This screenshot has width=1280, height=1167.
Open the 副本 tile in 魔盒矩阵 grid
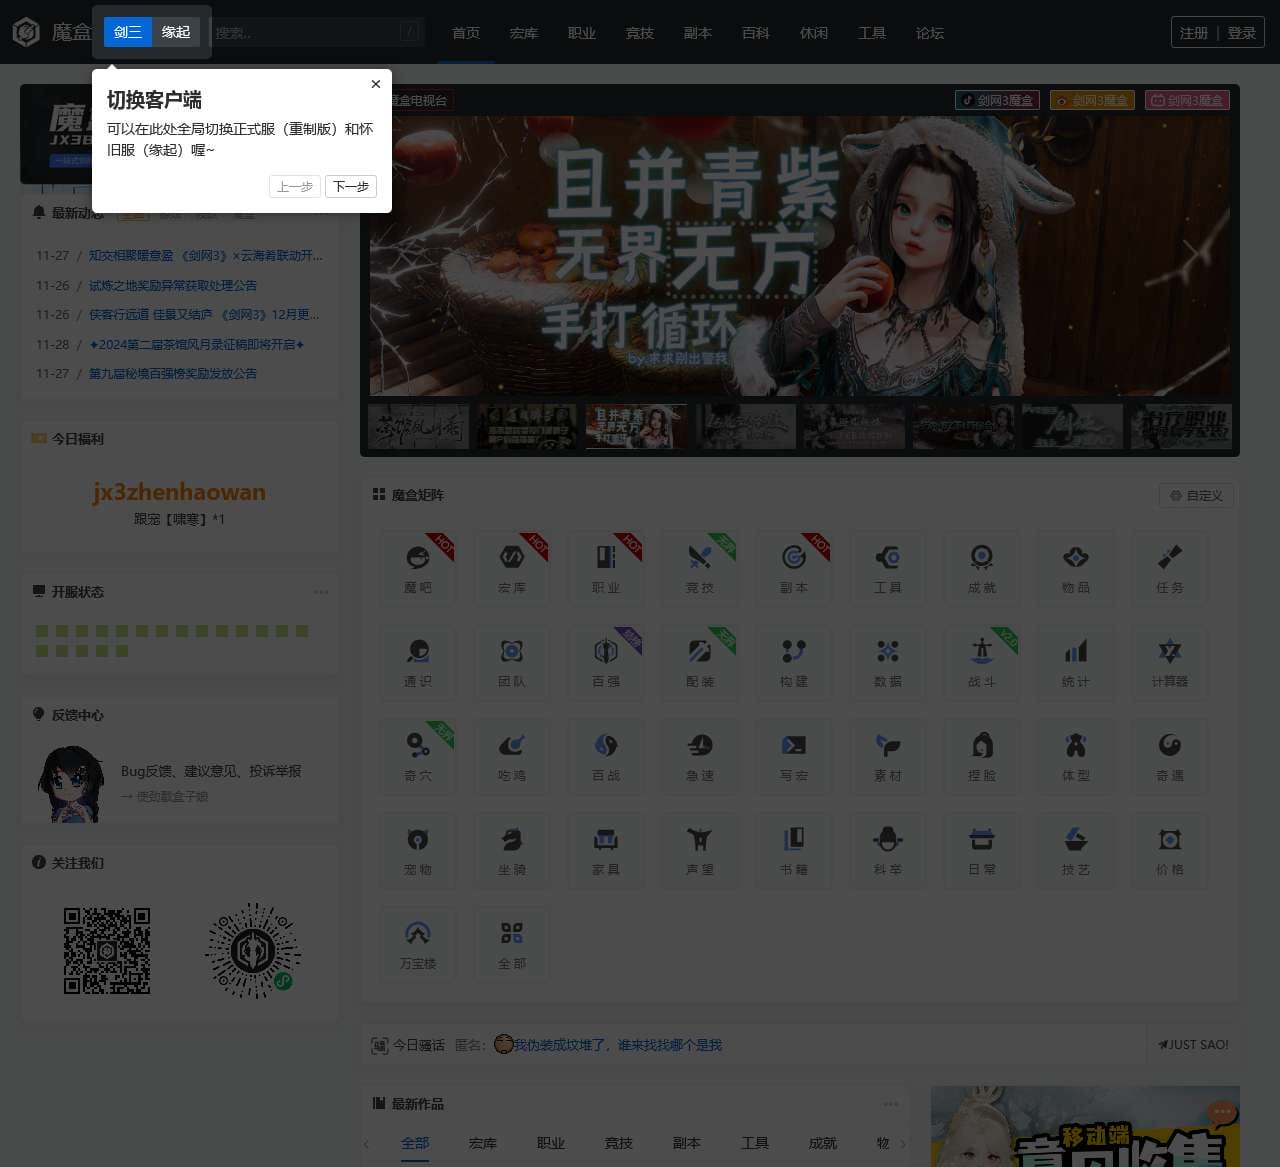(x=794, y=567)
